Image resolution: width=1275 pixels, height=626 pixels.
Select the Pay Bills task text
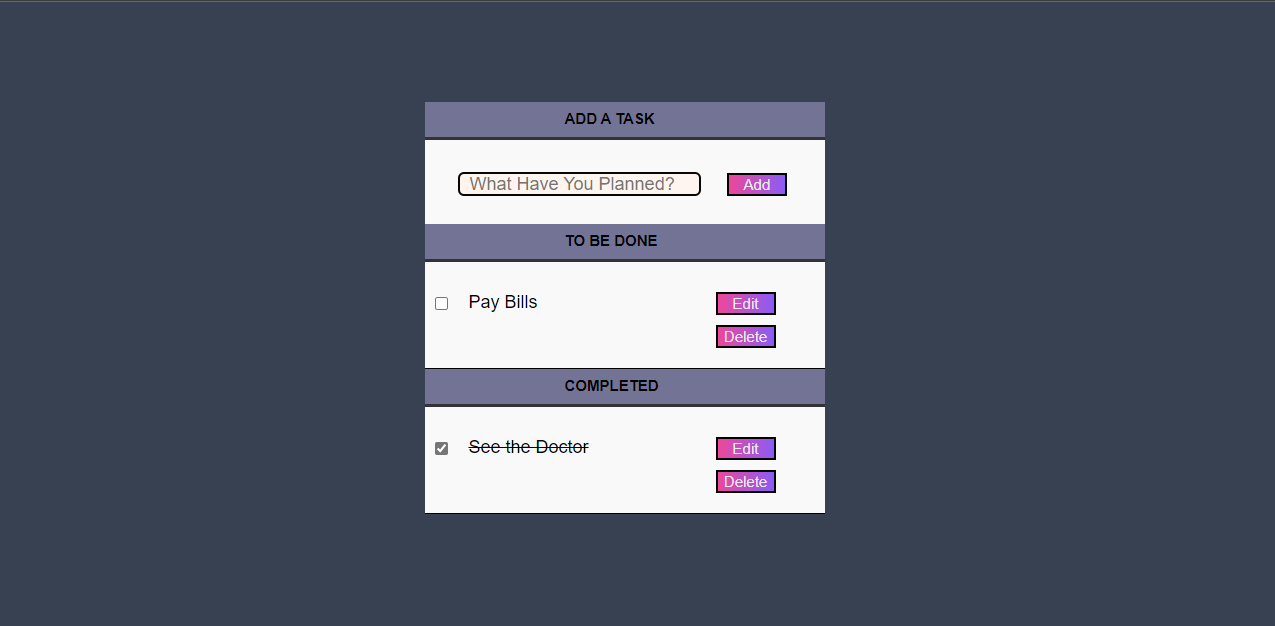point(503,302)
